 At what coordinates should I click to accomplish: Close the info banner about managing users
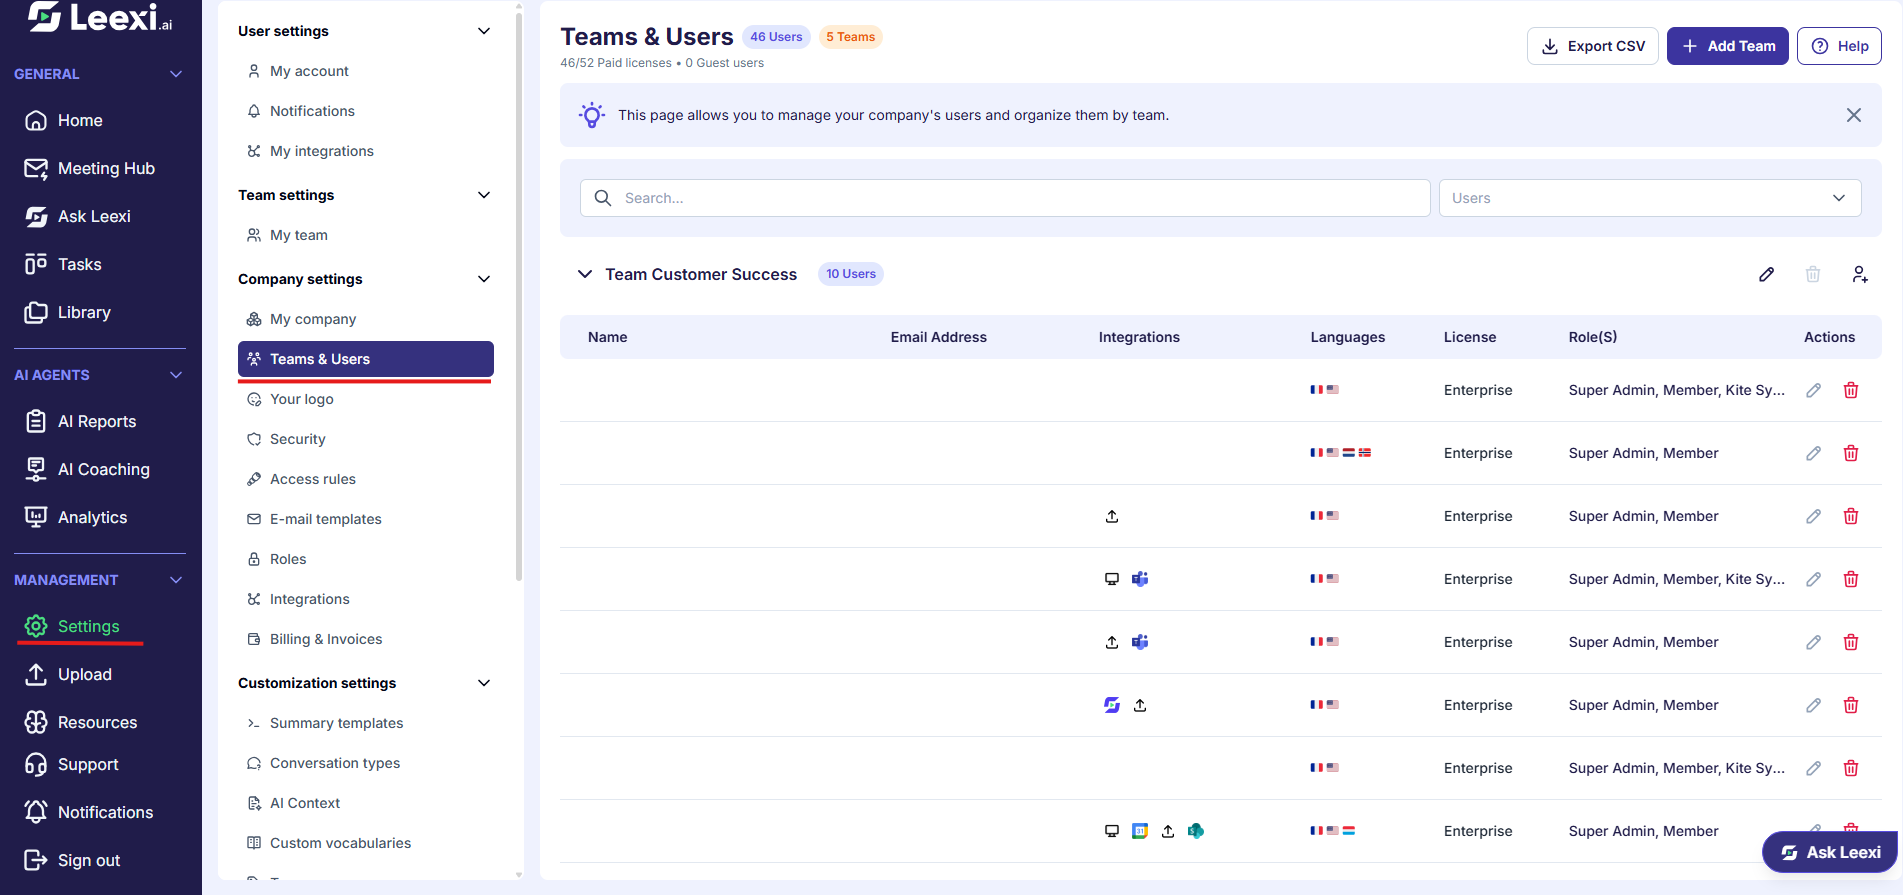click(x=1854, y=115)
